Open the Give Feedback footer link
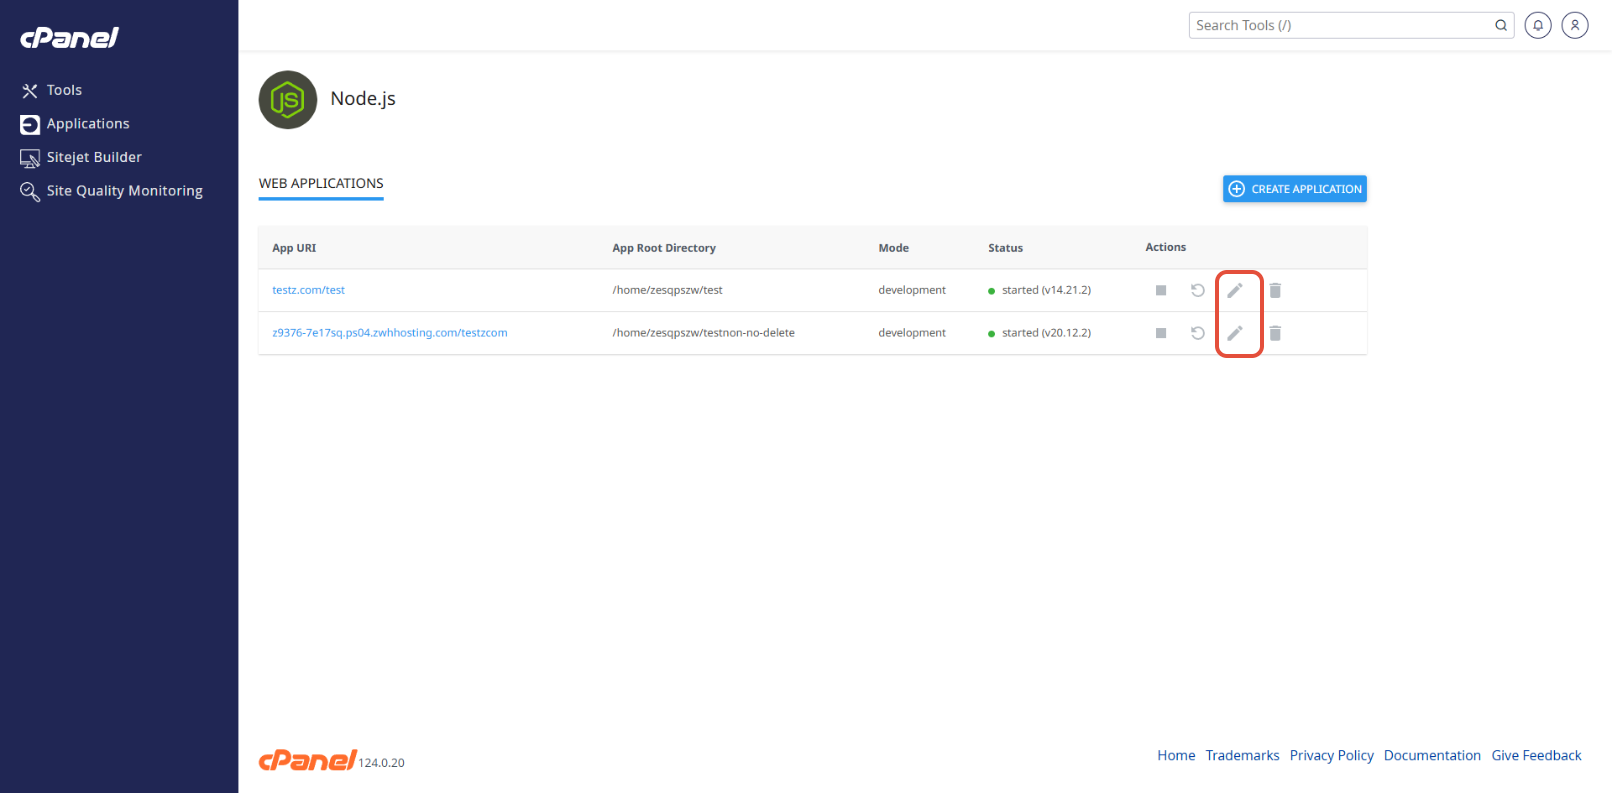 pyautogui.click(x=1536, y=756)
